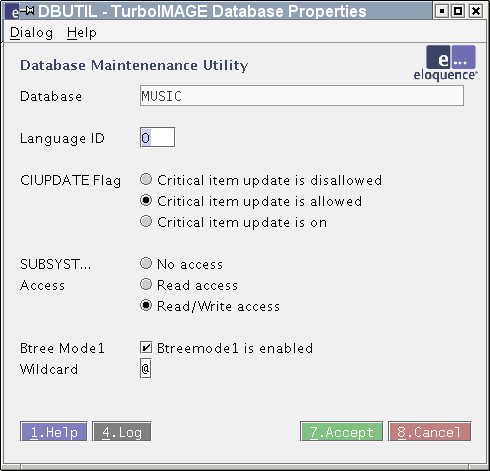Click the window pin icon in title bar
This screenshot has height=471, width=490.
[x=28, y=11]
